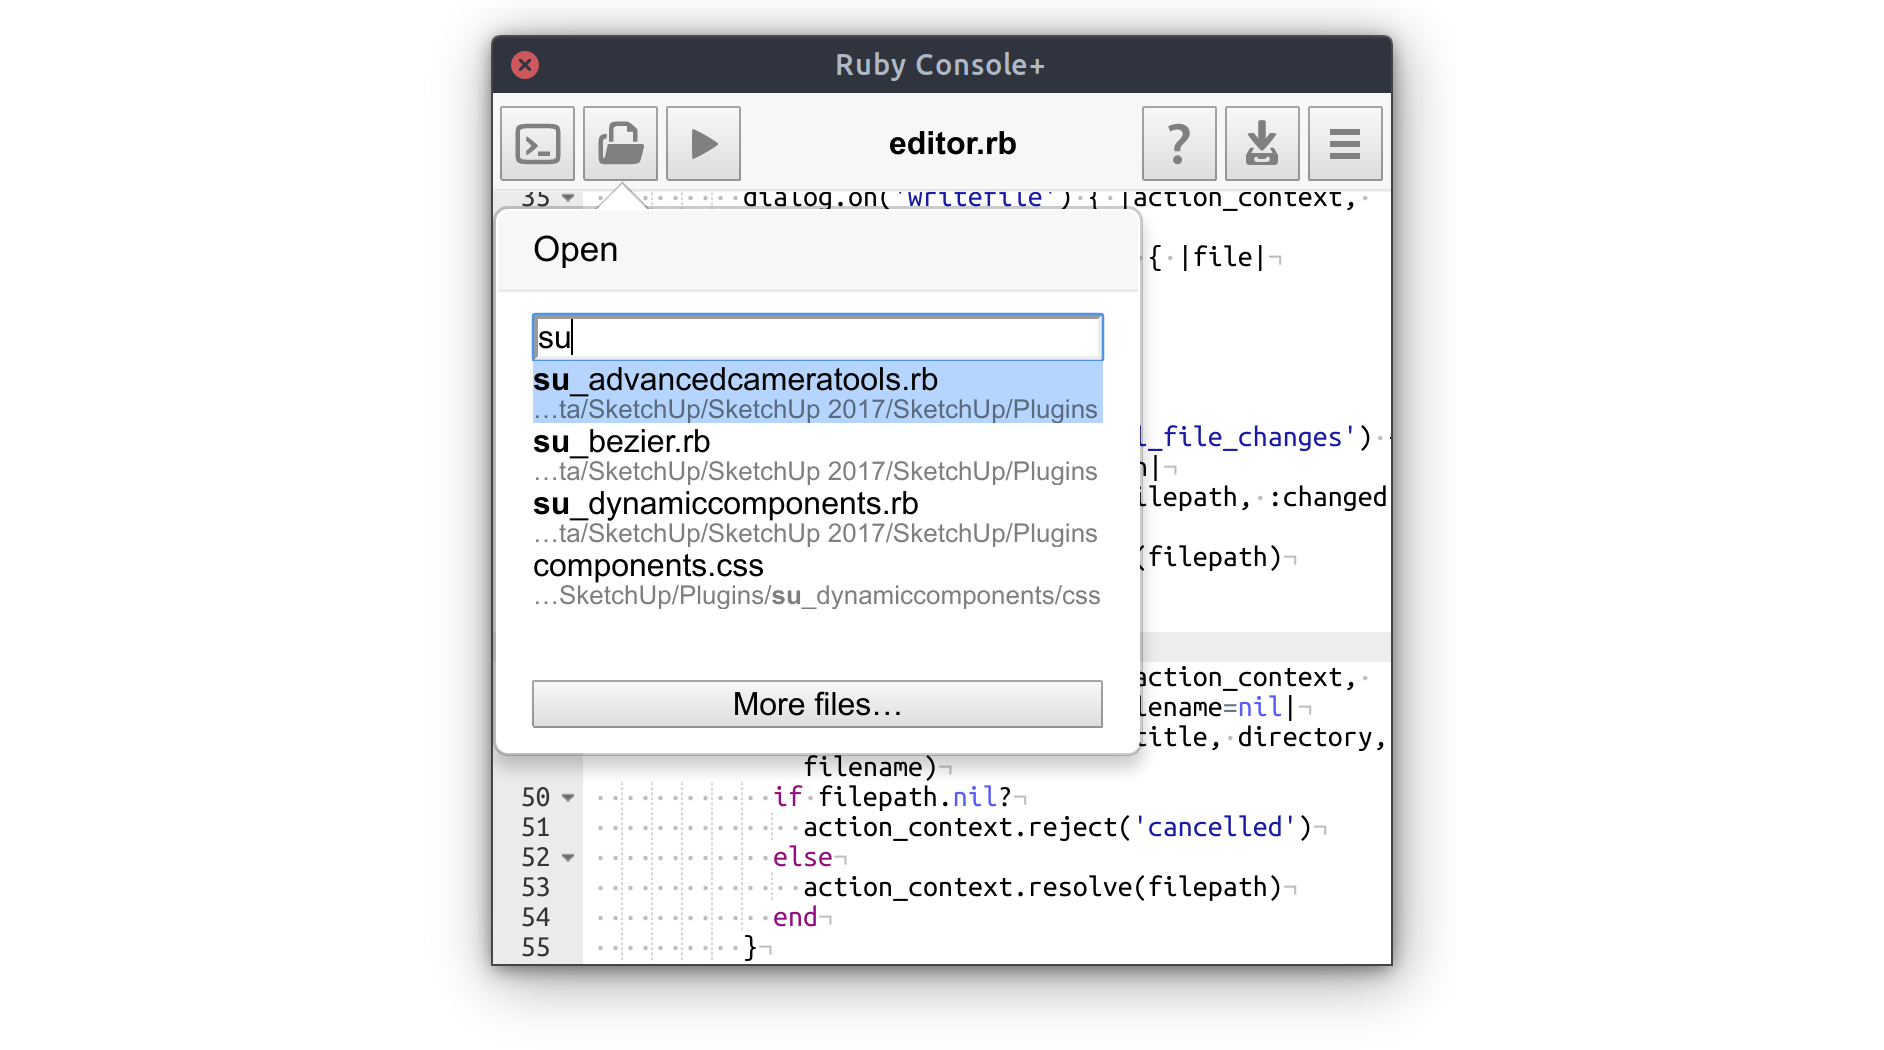This screenshot has width=1884, height=1050.
Task: Click the 'cancelled' string in code
Action: 1213,828
